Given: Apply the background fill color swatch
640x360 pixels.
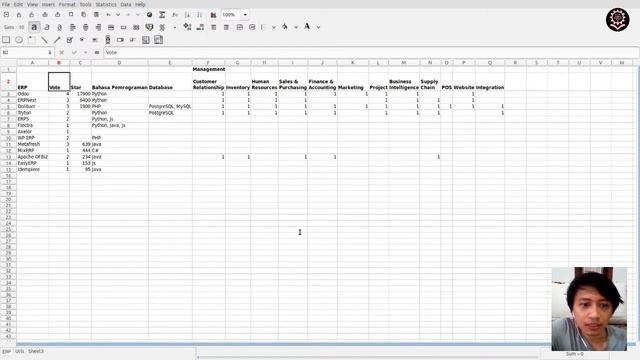Looking at the screenshot, I should coord(285,27).
